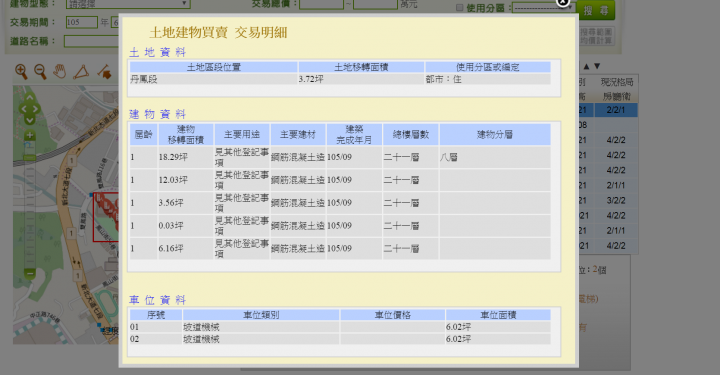This screenshot has height=375, width=720.
Task: Click the 建築完成年月 column header
Action: [354, 134]
